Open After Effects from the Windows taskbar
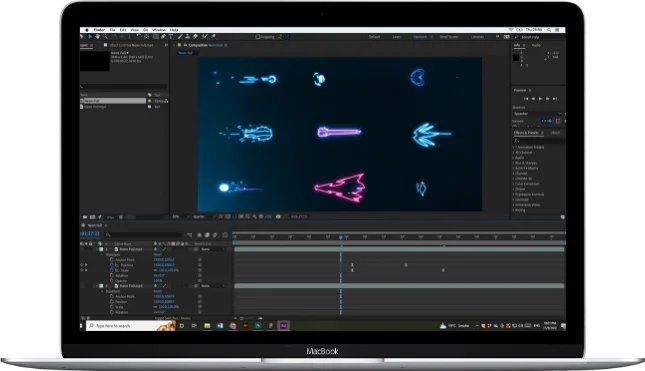The height and width of the screenshot is (371, 645). (284, 325)
